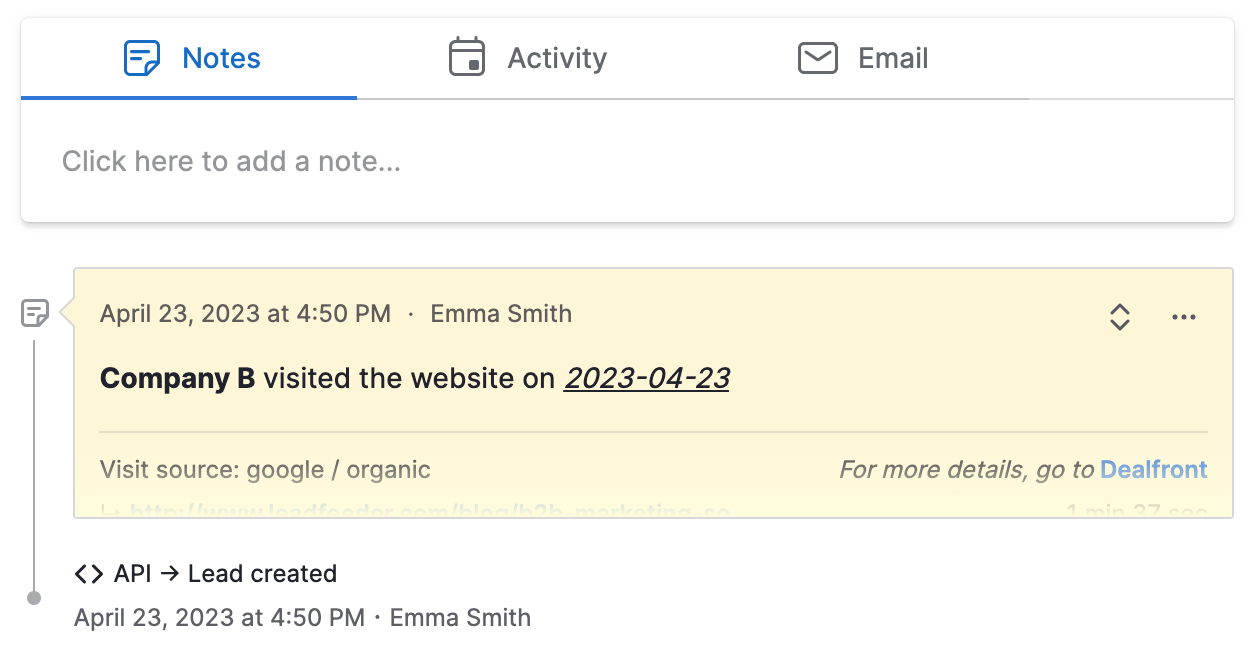
Task: Click the Notes tab icon
Action: 141,58
